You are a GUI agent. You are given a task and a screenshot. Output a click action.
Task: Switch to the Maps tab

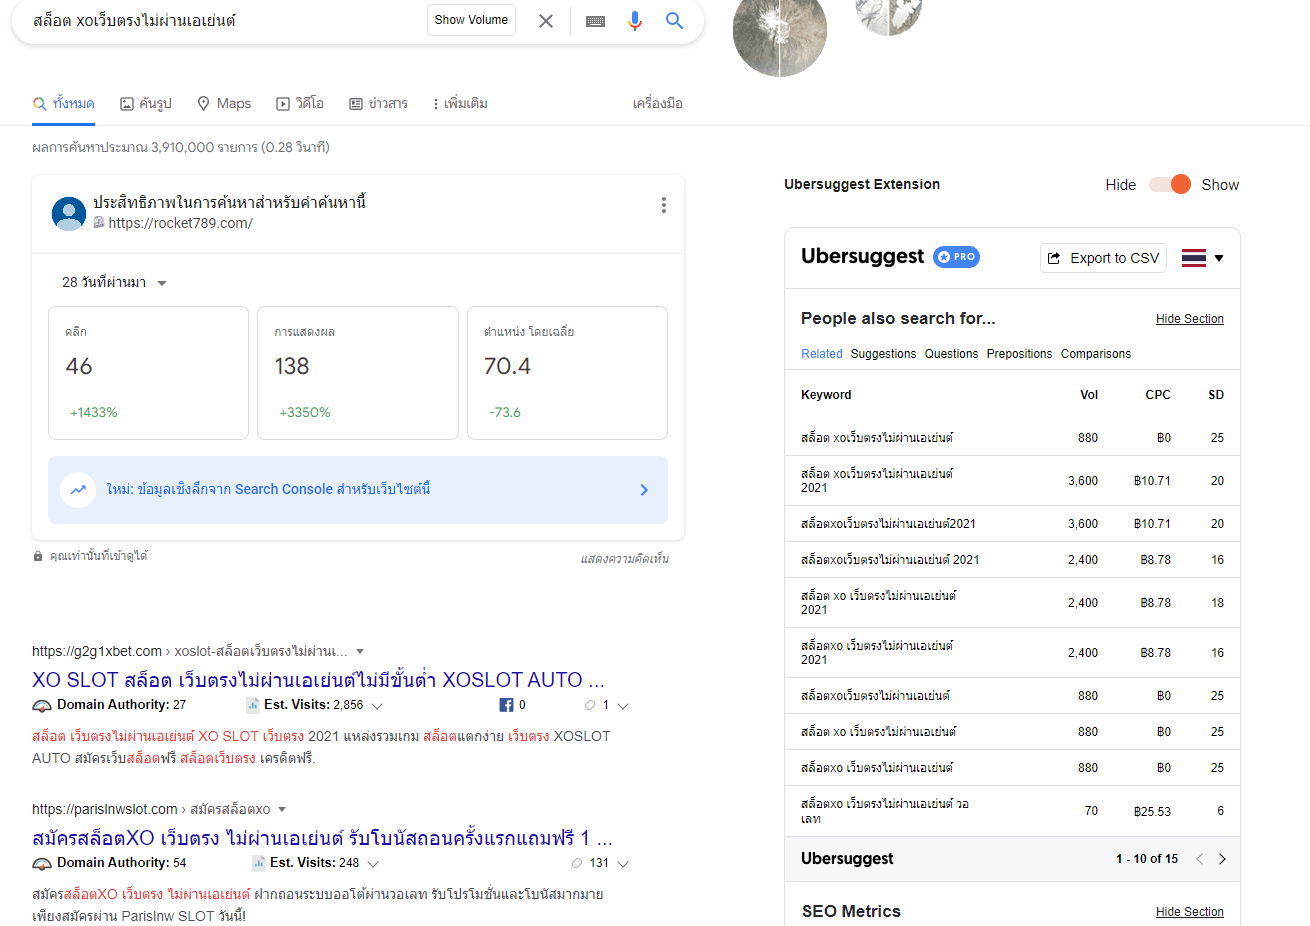click(224, 103)
